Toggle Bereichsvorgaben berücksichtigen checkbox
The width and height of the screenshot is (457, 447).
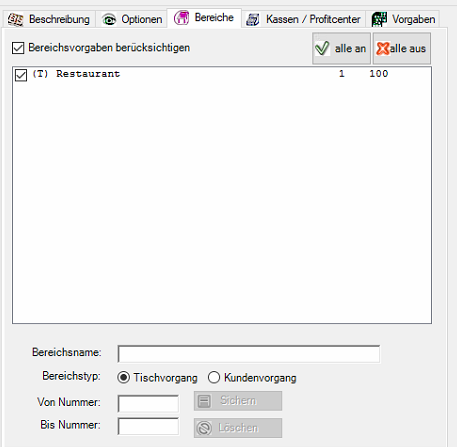[18, 48]
